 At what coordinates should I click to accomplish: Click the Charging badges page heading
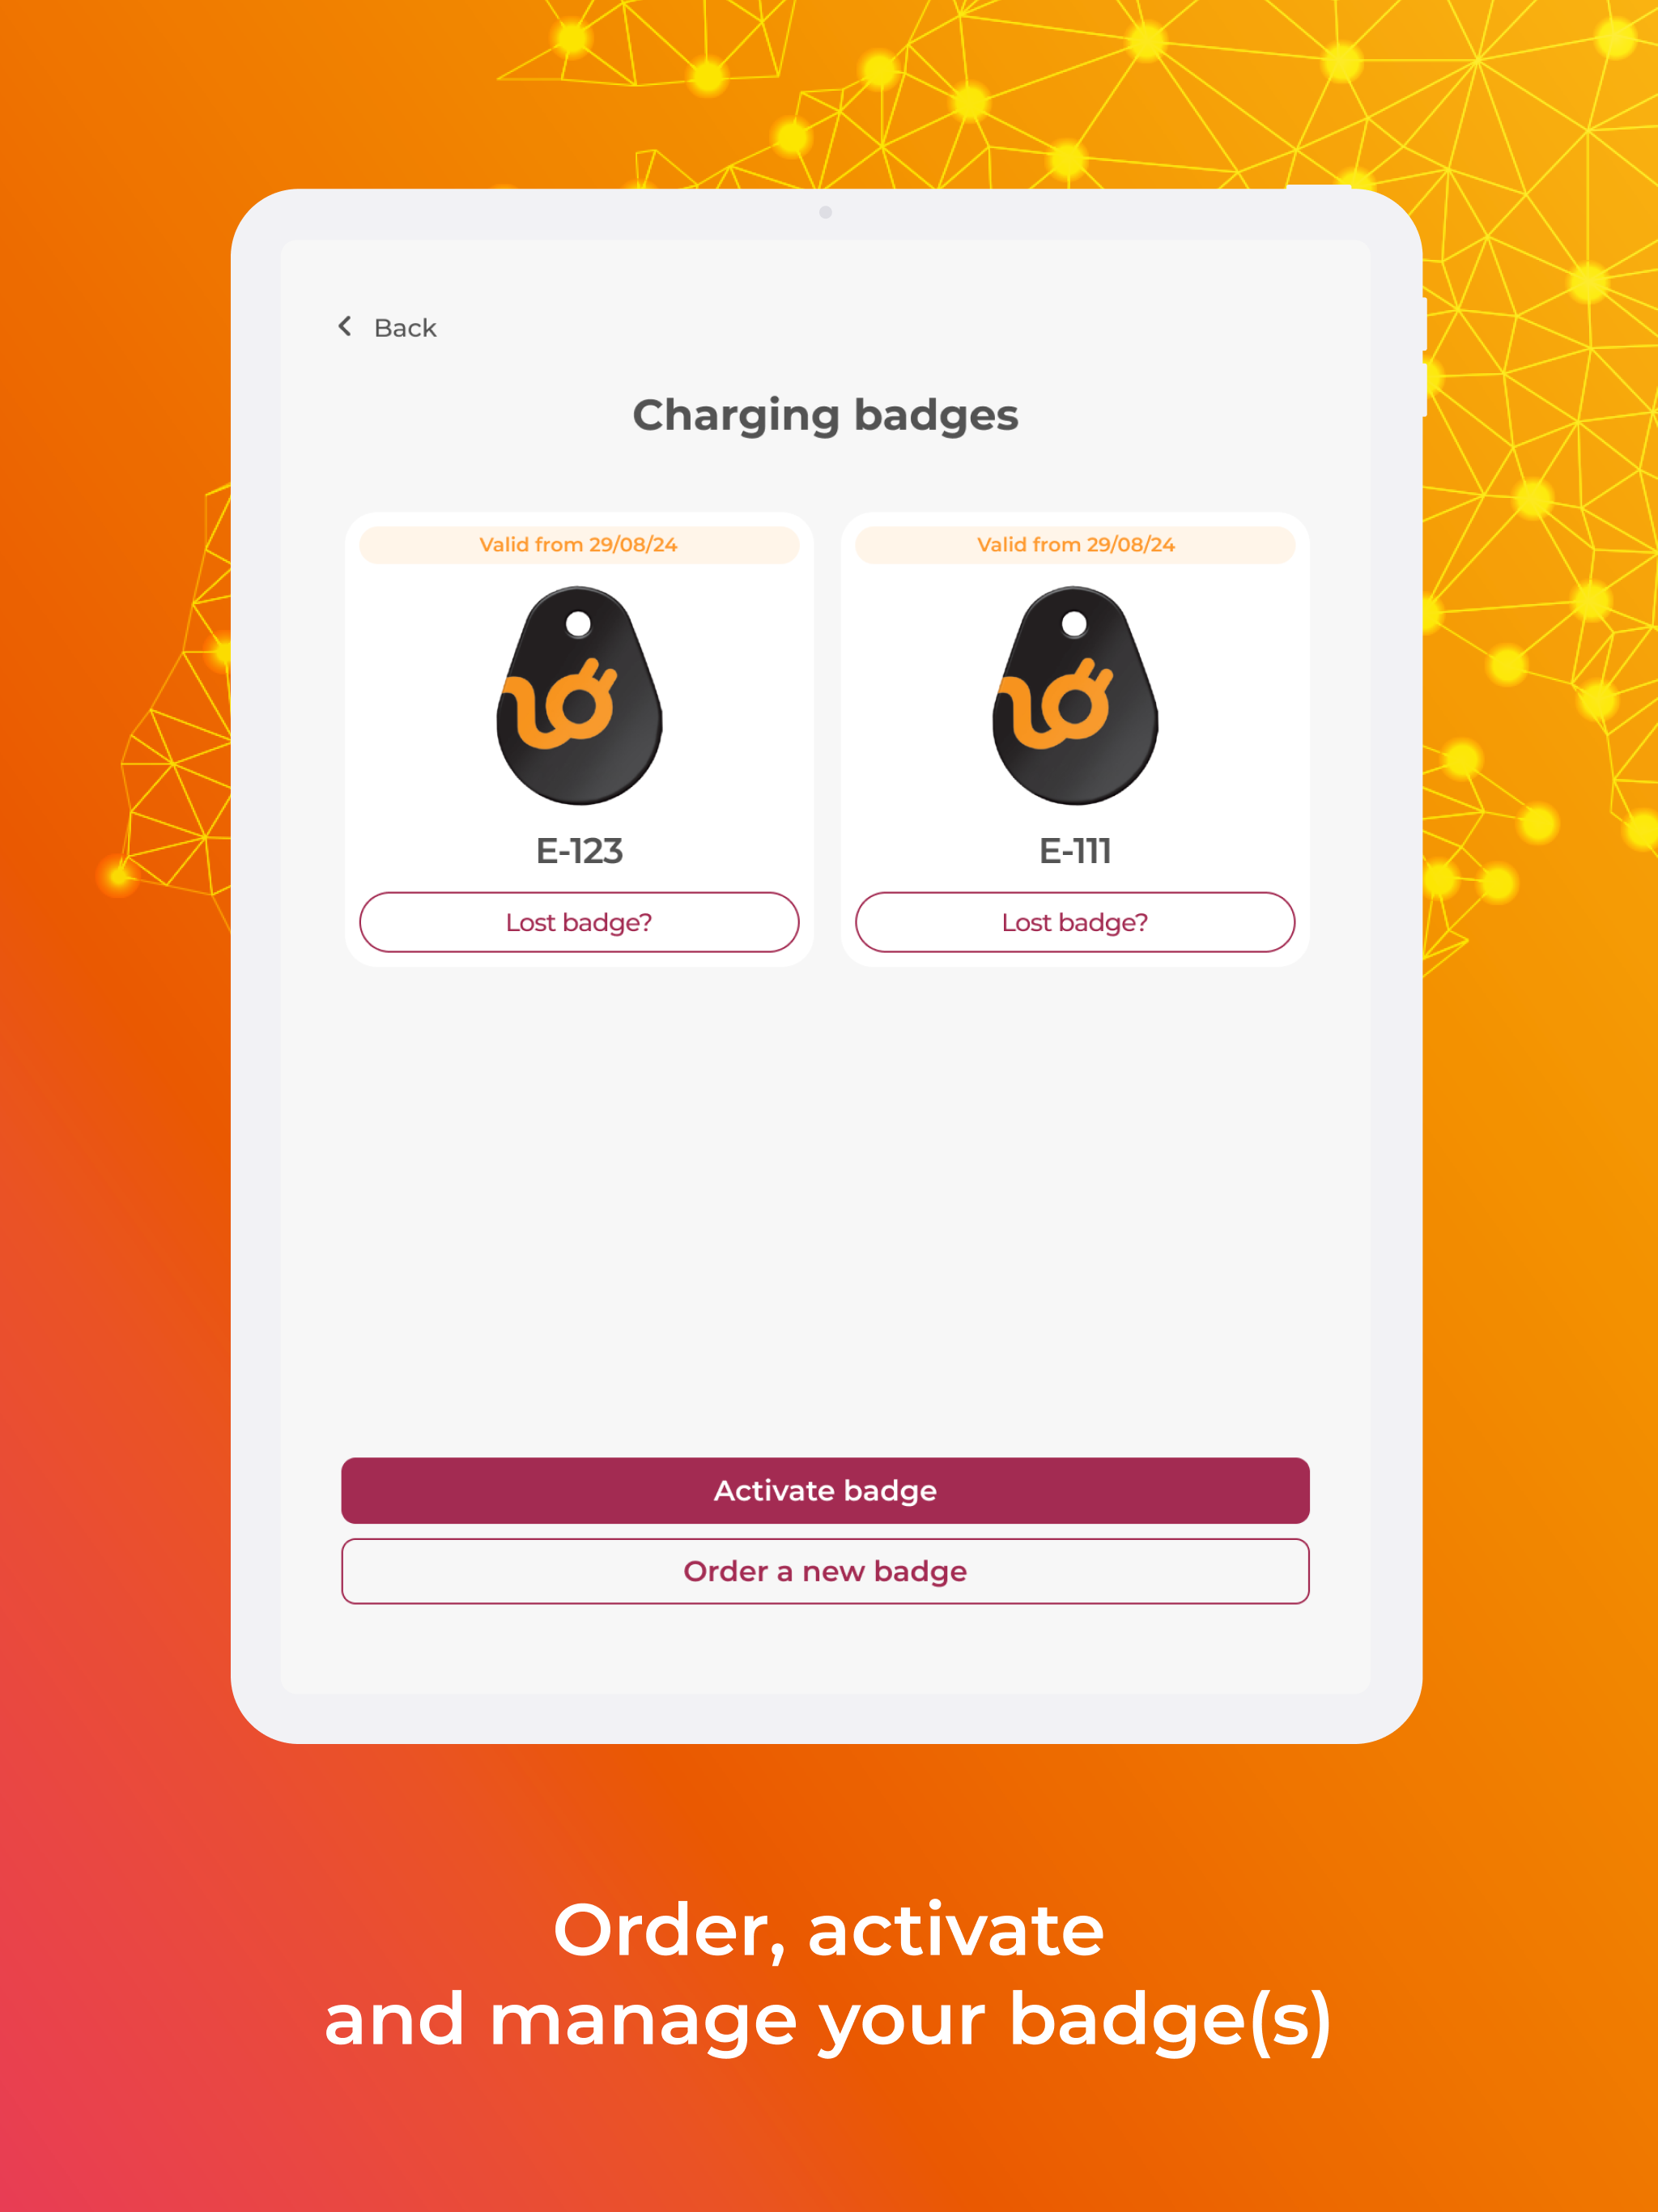(825, 416)
